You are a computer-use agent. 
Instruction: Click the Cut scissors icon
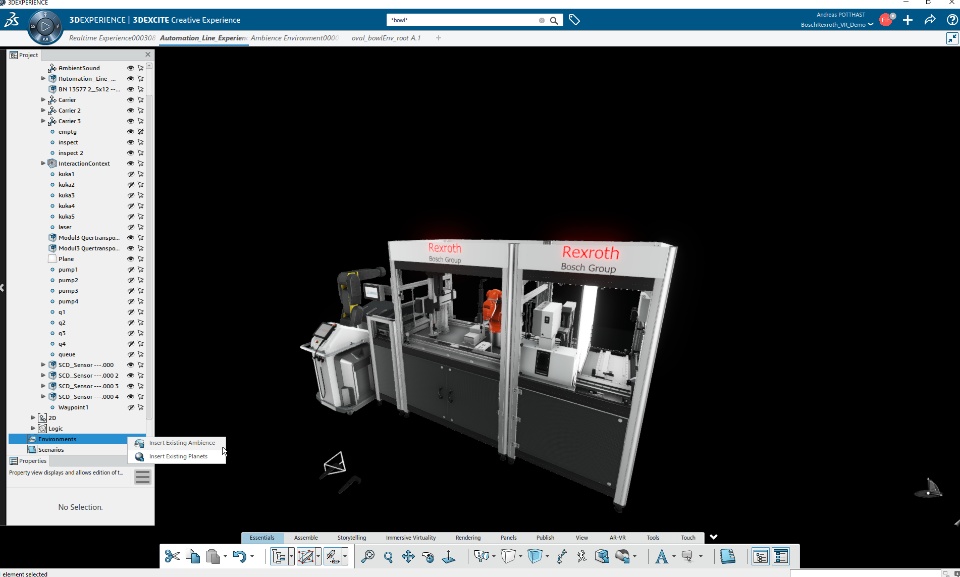(x=172, y=556)
